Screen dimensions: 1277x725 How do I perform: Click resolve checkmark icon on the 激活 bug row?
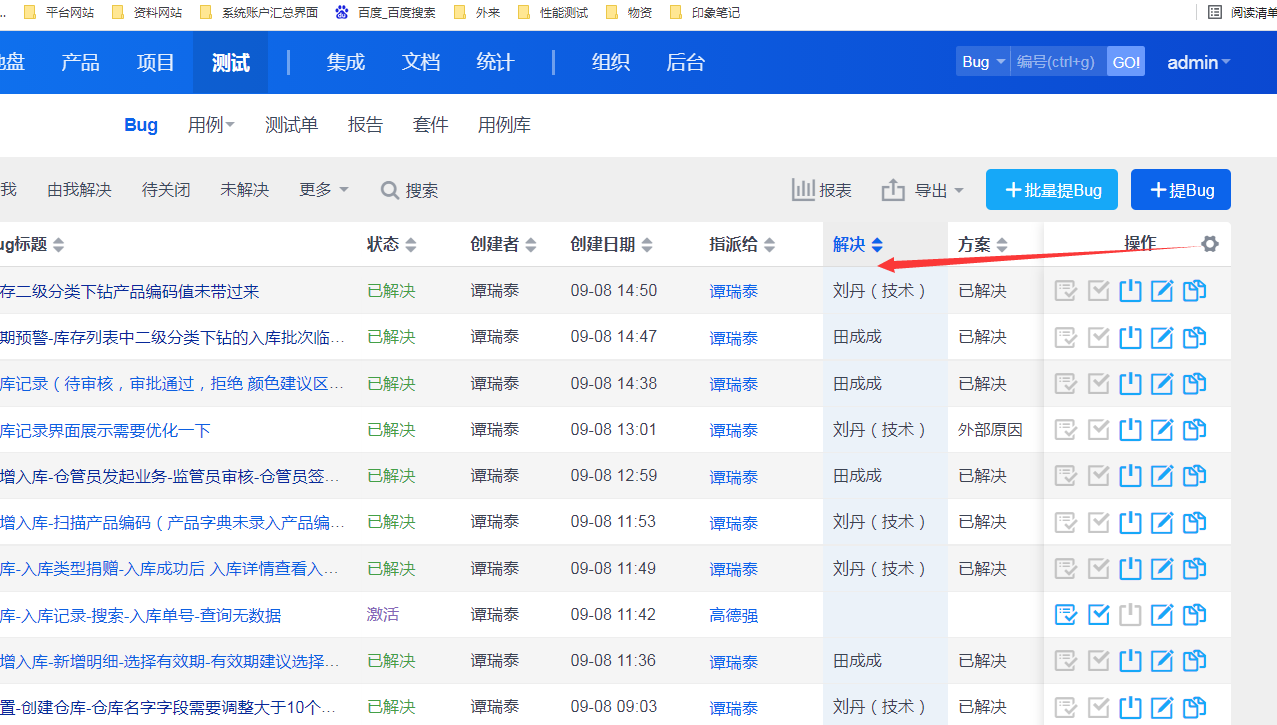coord(1098,615)
